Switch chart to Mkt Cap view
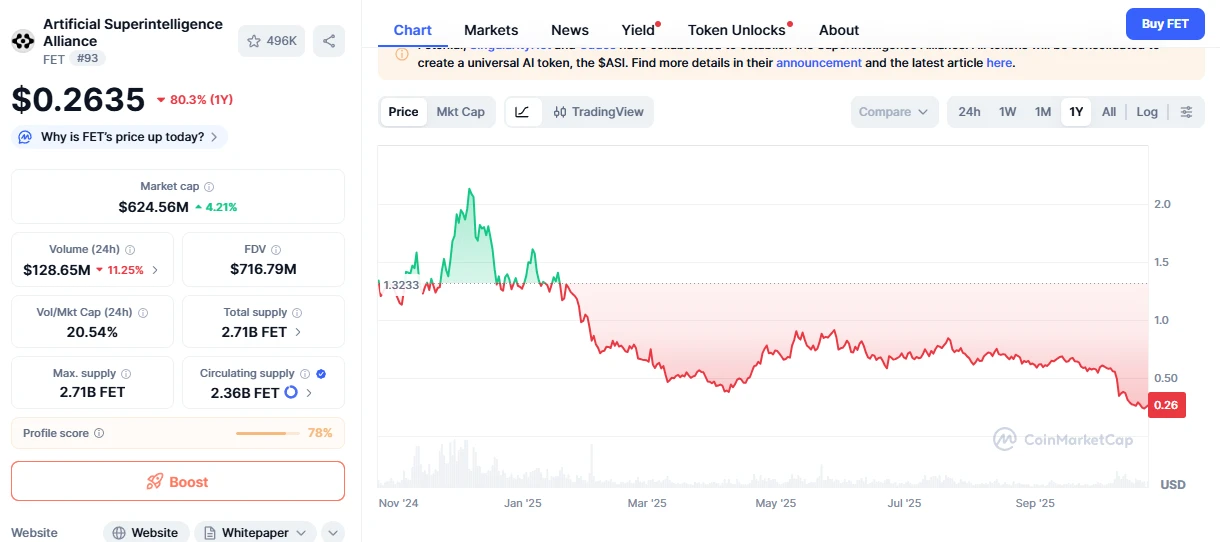The image size is (1220, 542). (460, 112)
